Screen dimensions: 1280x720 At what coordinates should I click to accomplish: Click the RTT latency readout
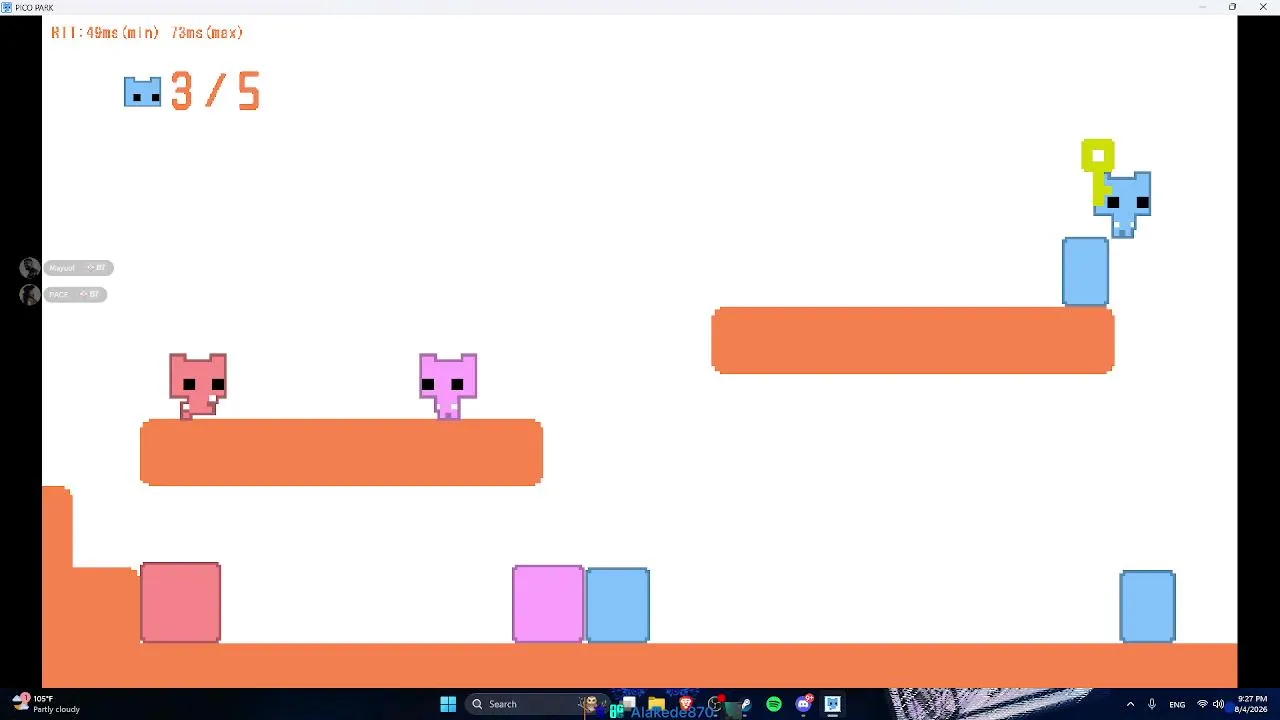[x=147, y=33]
